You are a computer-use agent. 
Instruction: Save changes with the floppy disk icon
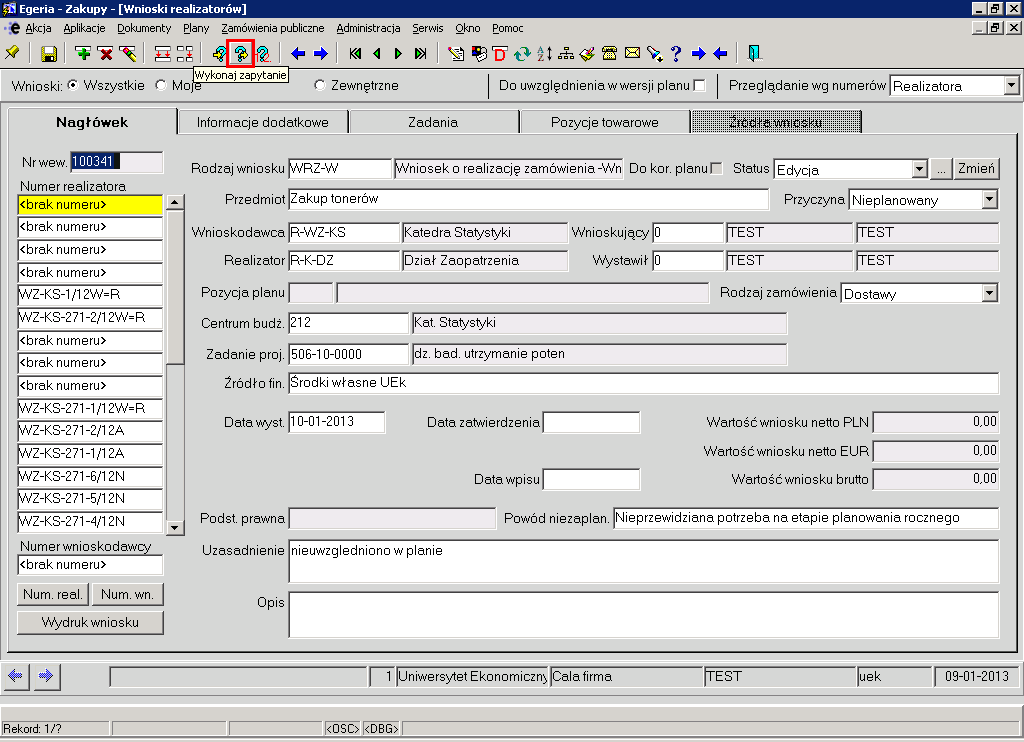(49, 54)
